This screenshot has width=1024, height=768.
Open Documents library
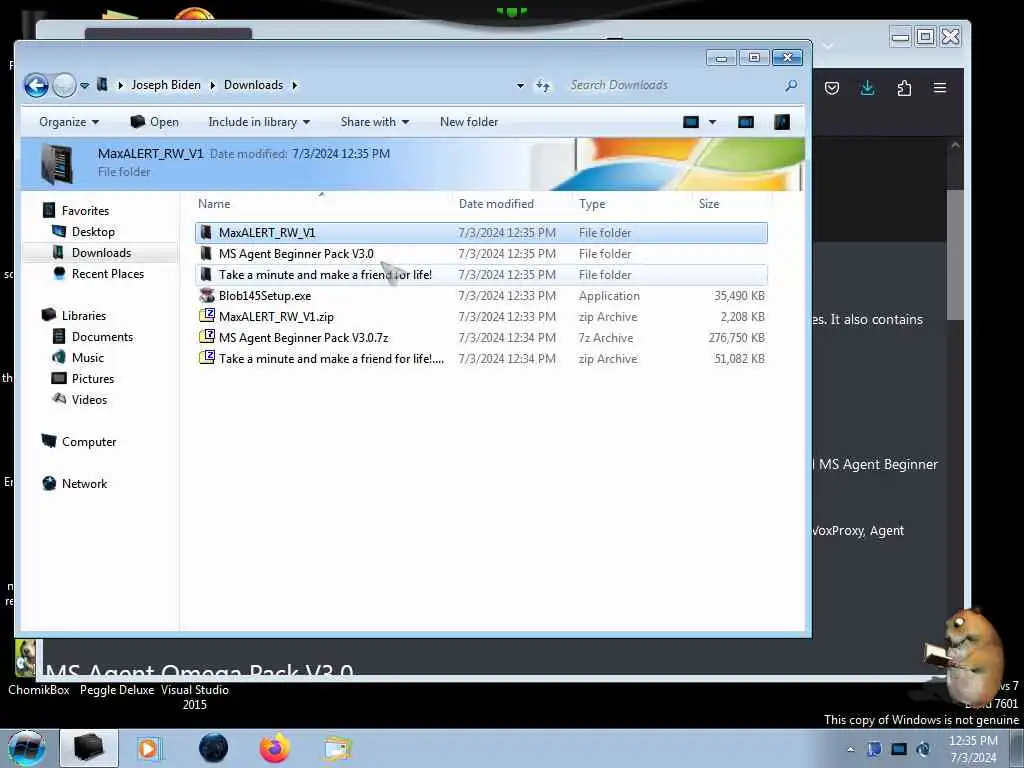click(102, 337)
